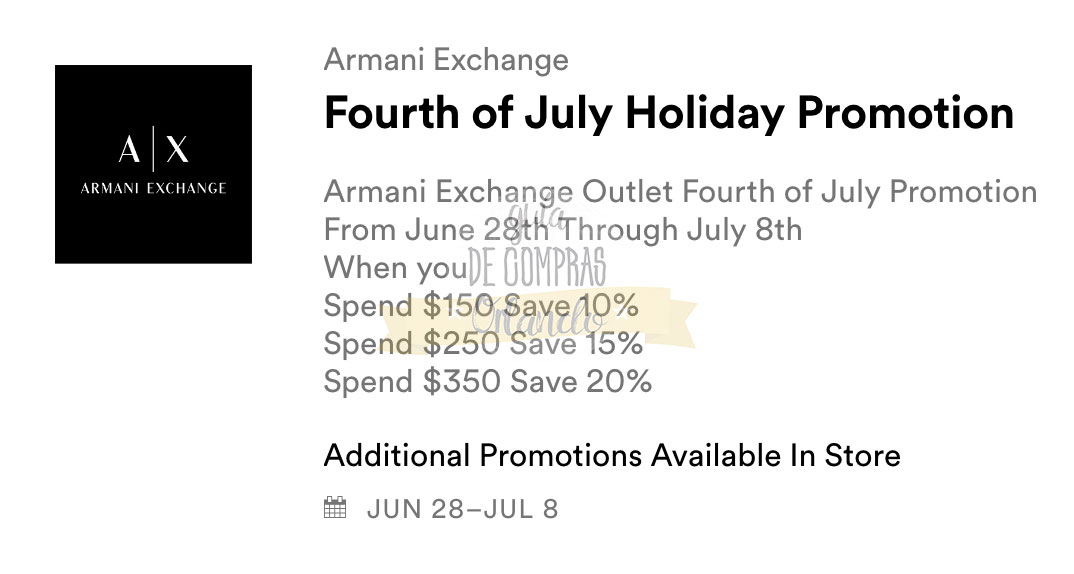Select the Armani Exchange Outlet description line

[680, 191]
